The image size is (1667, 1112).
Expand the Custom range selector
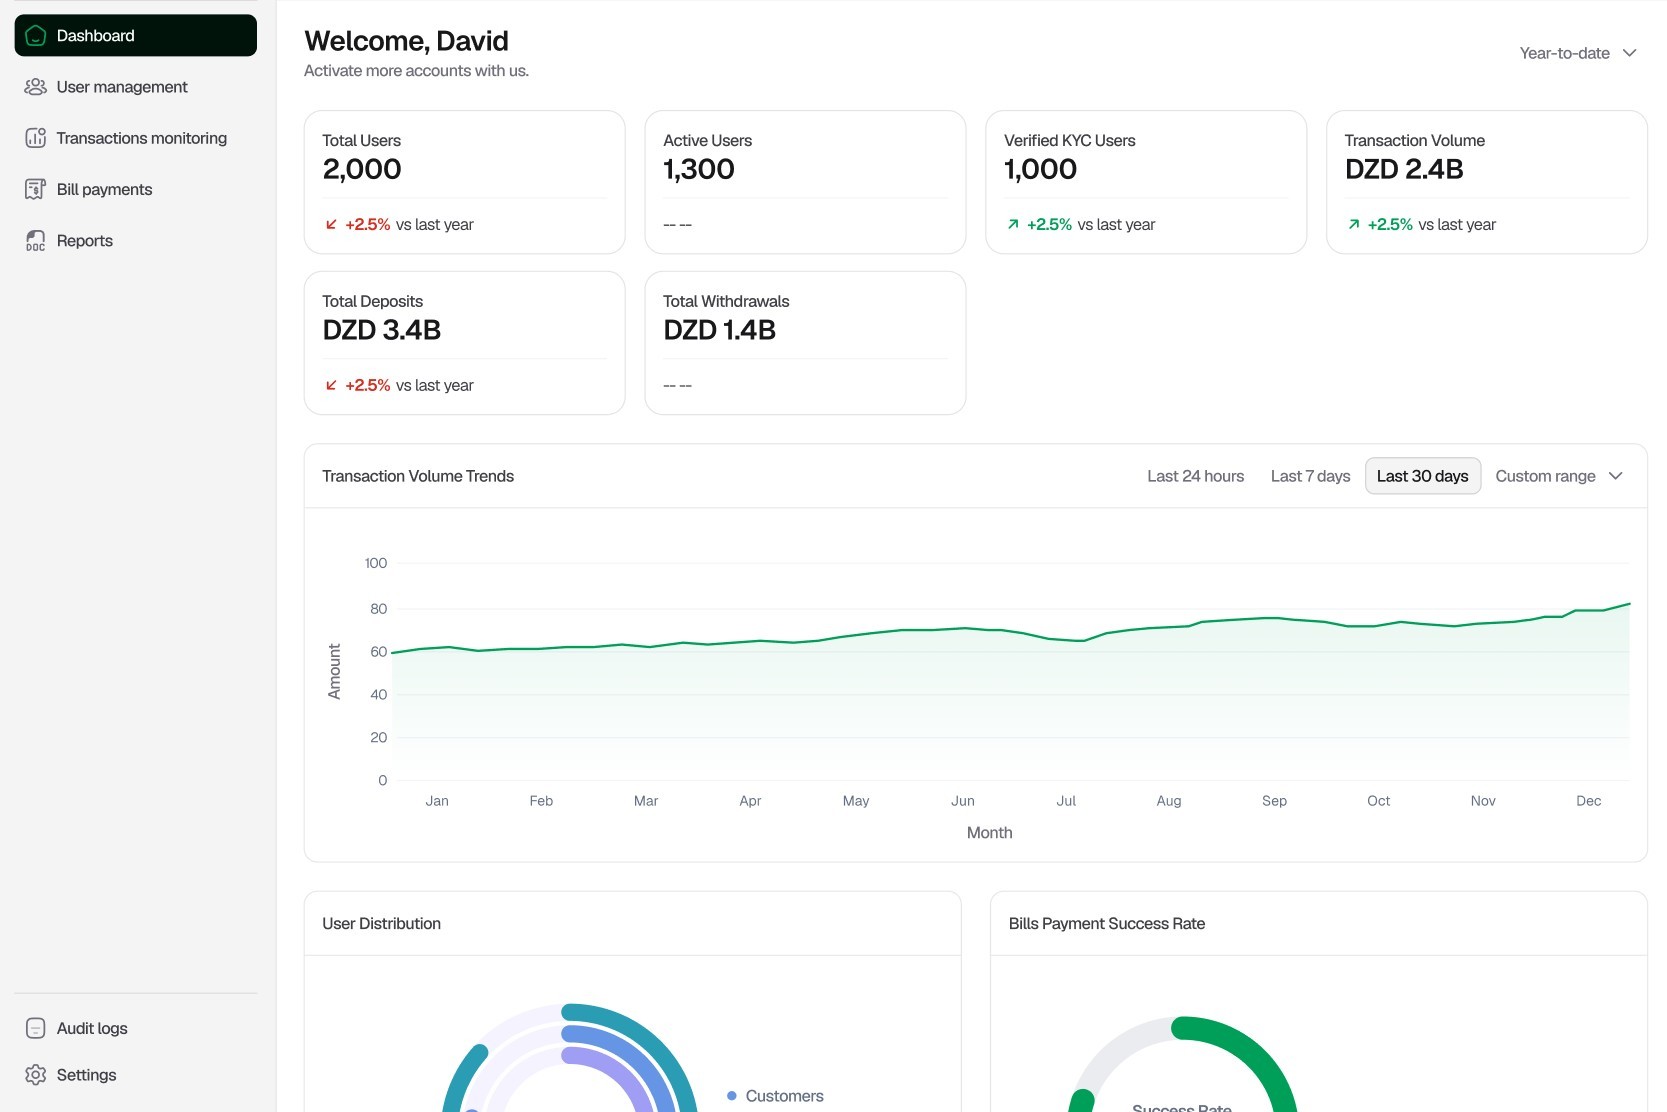(1545, 476)
